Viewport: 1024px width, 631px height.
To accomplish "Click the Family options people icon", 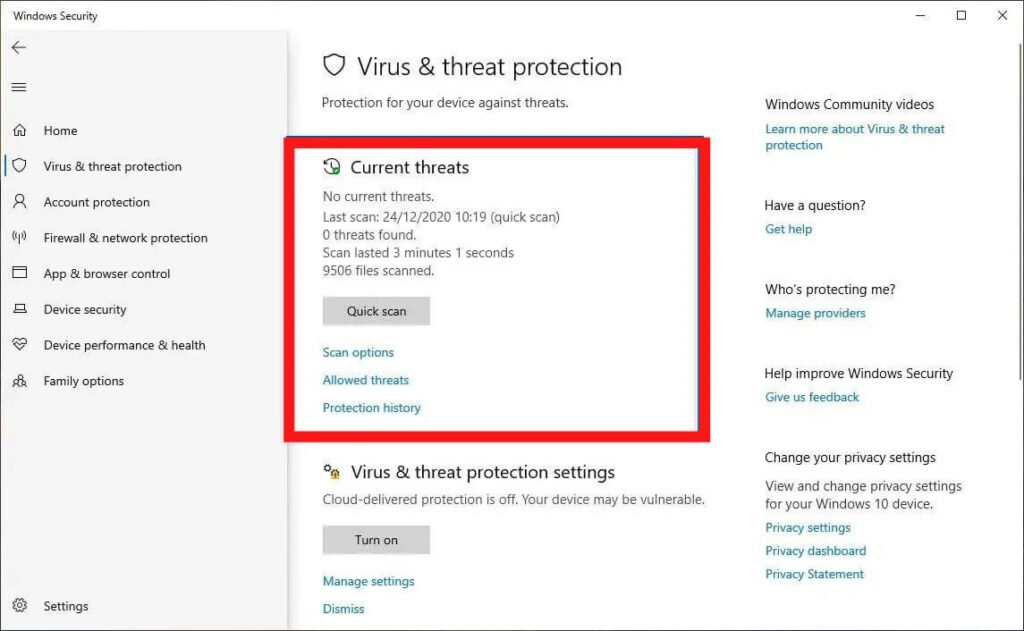I will pyautogui.click(x=19, y=381).
